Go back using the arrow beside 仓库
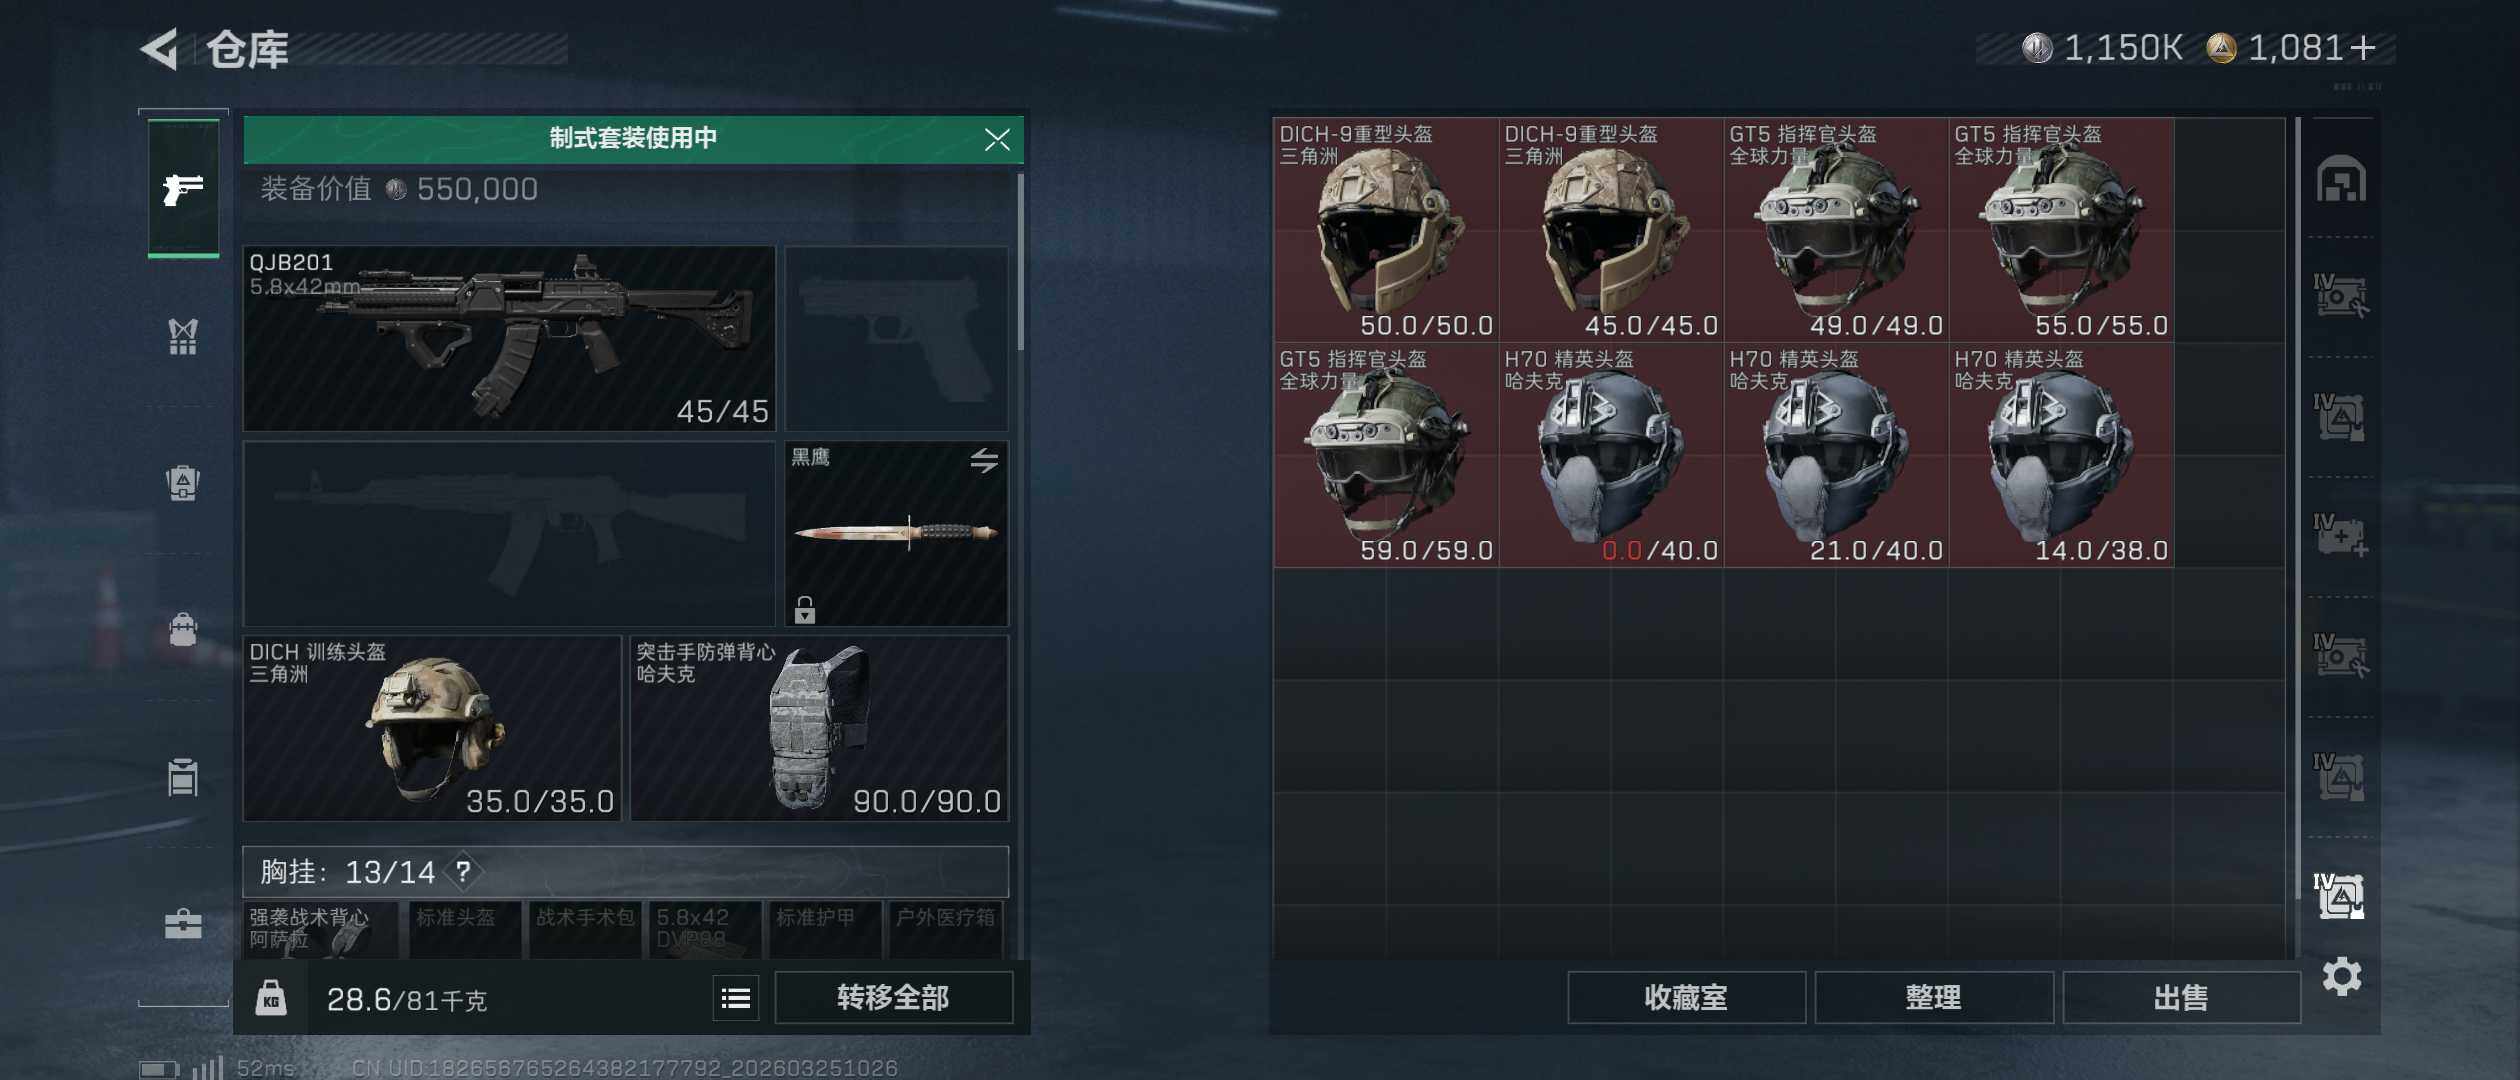2520x1080 pixels. coord(160,49)
